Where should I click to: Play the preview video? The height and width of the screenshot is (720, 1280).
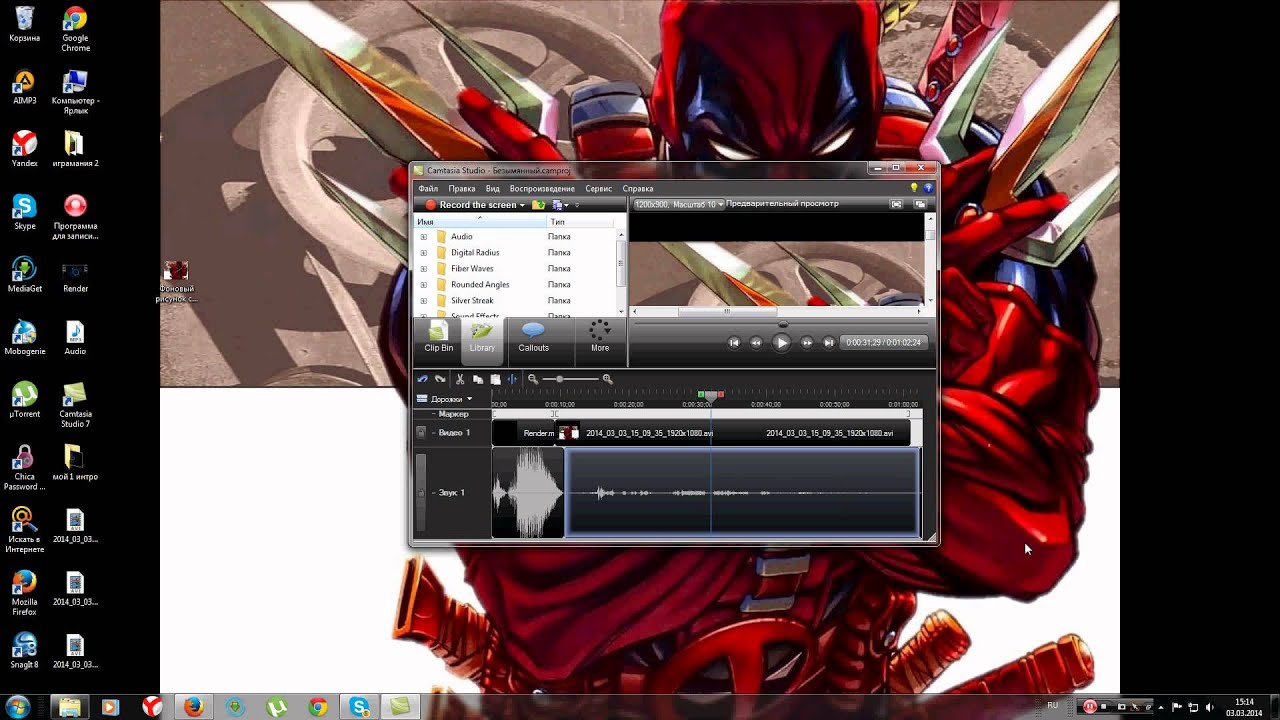(x=782, y=342)
